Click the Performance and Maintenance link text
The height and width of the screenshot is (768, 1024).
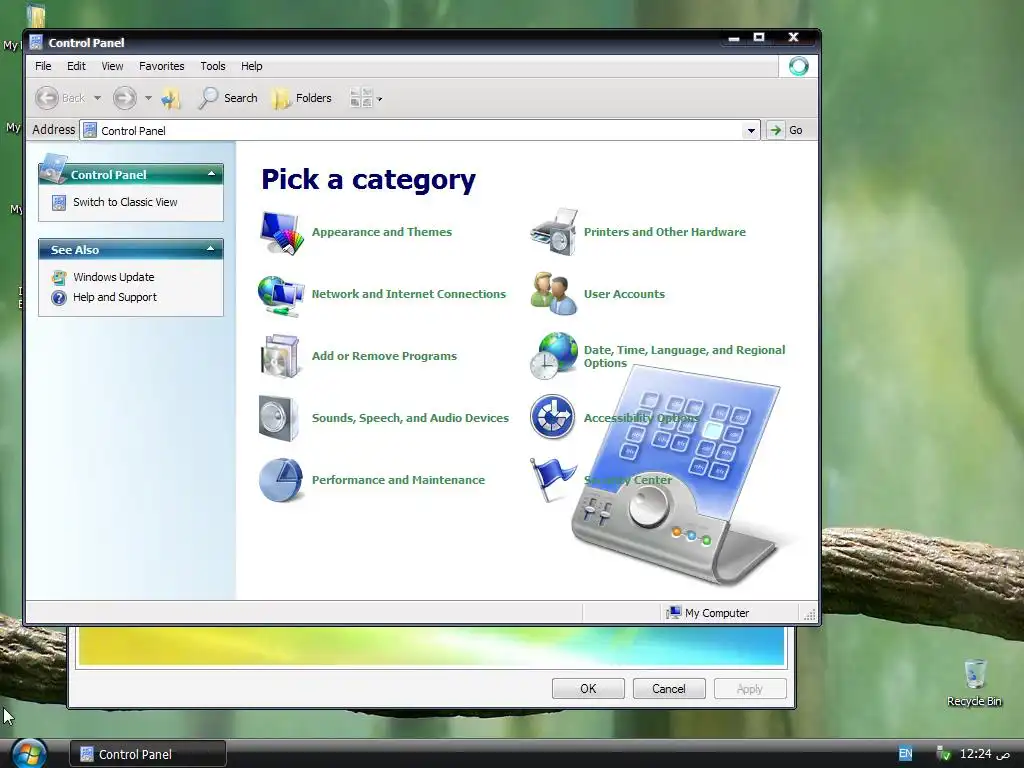[x=398, y=480]
